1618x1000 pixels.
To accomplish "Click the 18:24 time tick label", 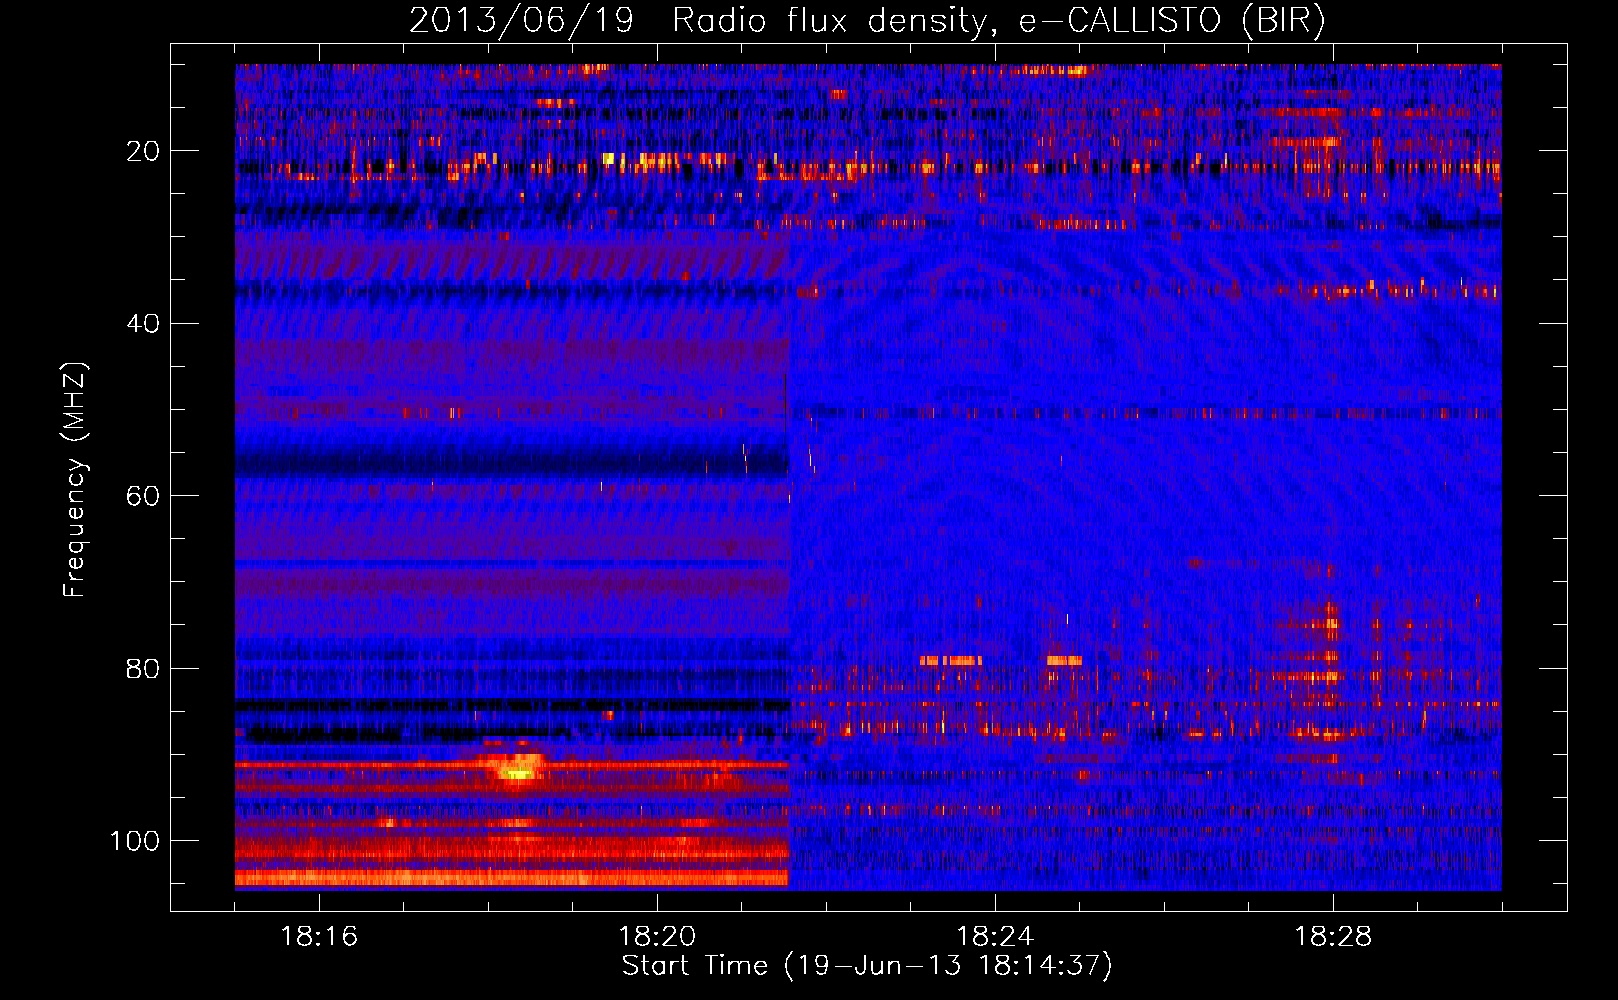I will point(995,937).
